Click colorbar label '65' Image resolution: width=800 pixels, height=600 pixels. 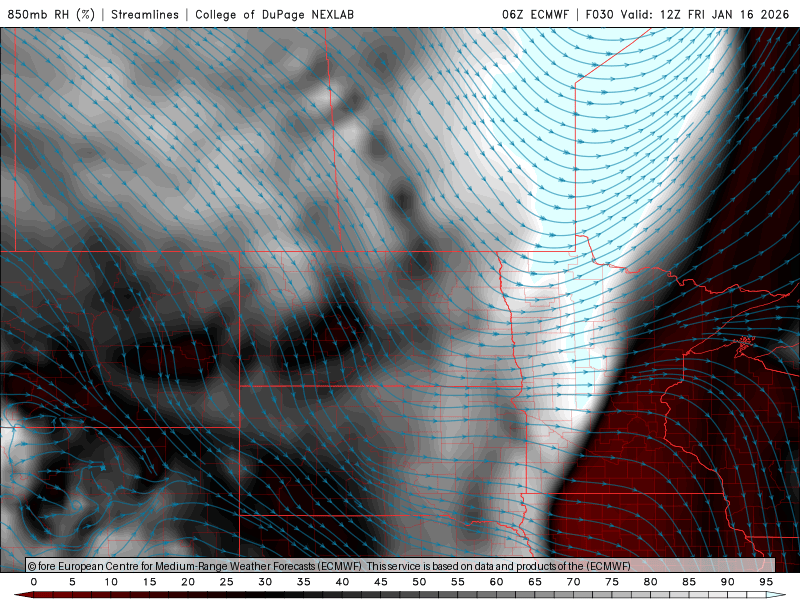point(535,582)
